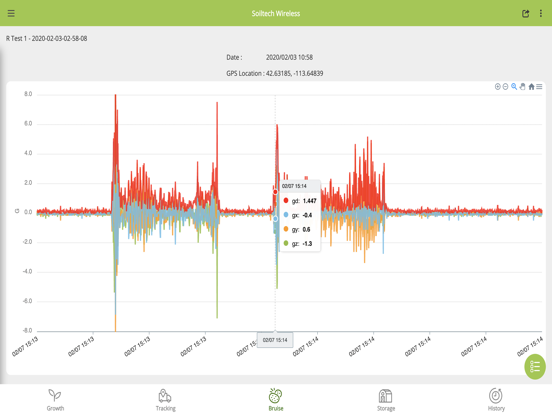Switch to the Tracking tab

(x=165, y=400)
